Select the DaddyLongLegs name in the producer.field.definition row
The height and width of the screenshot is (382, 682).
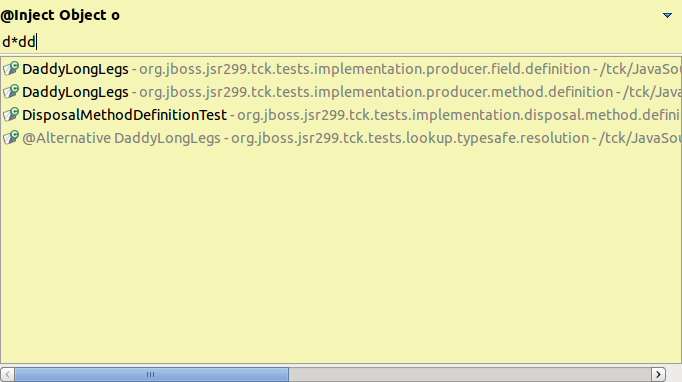click(75, 69)
